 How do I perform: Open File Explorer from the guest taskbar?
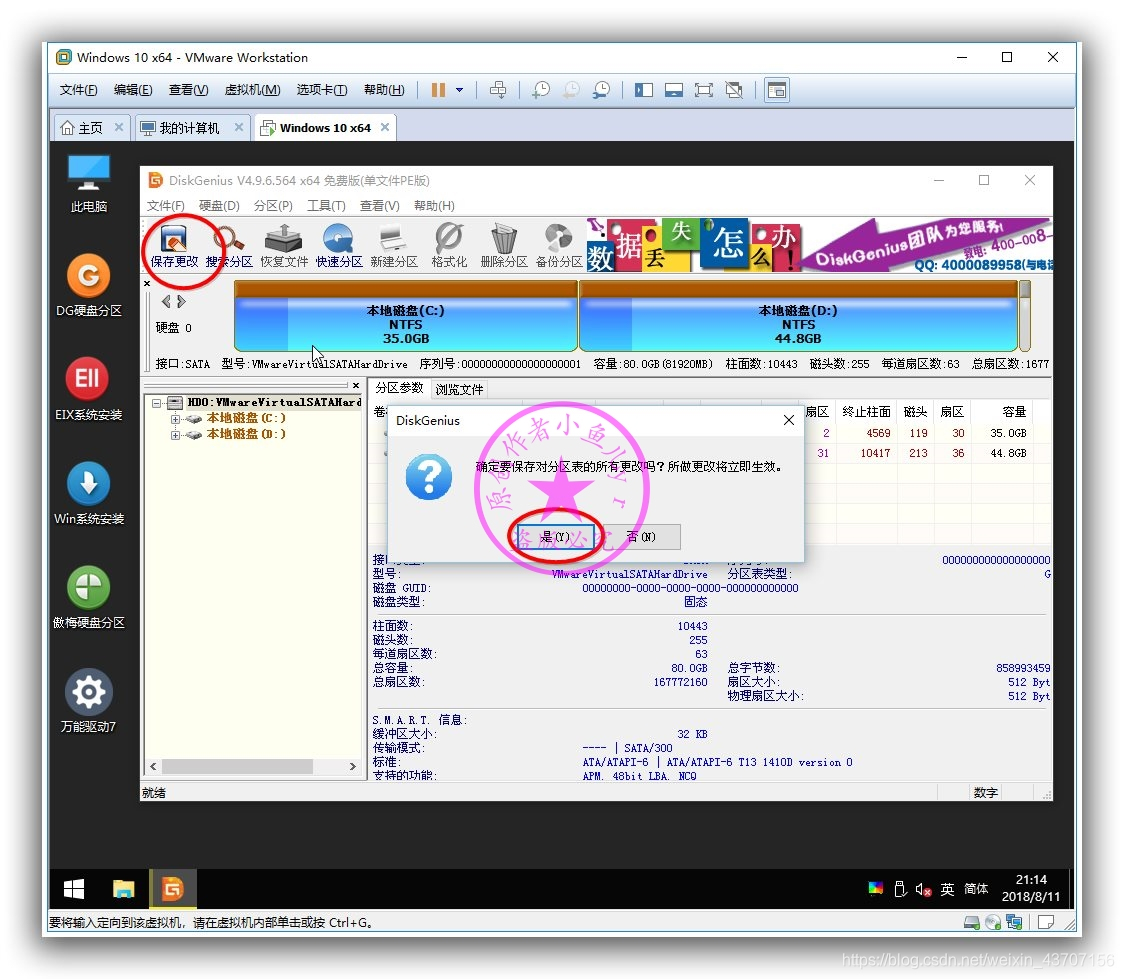click(123, 889)
